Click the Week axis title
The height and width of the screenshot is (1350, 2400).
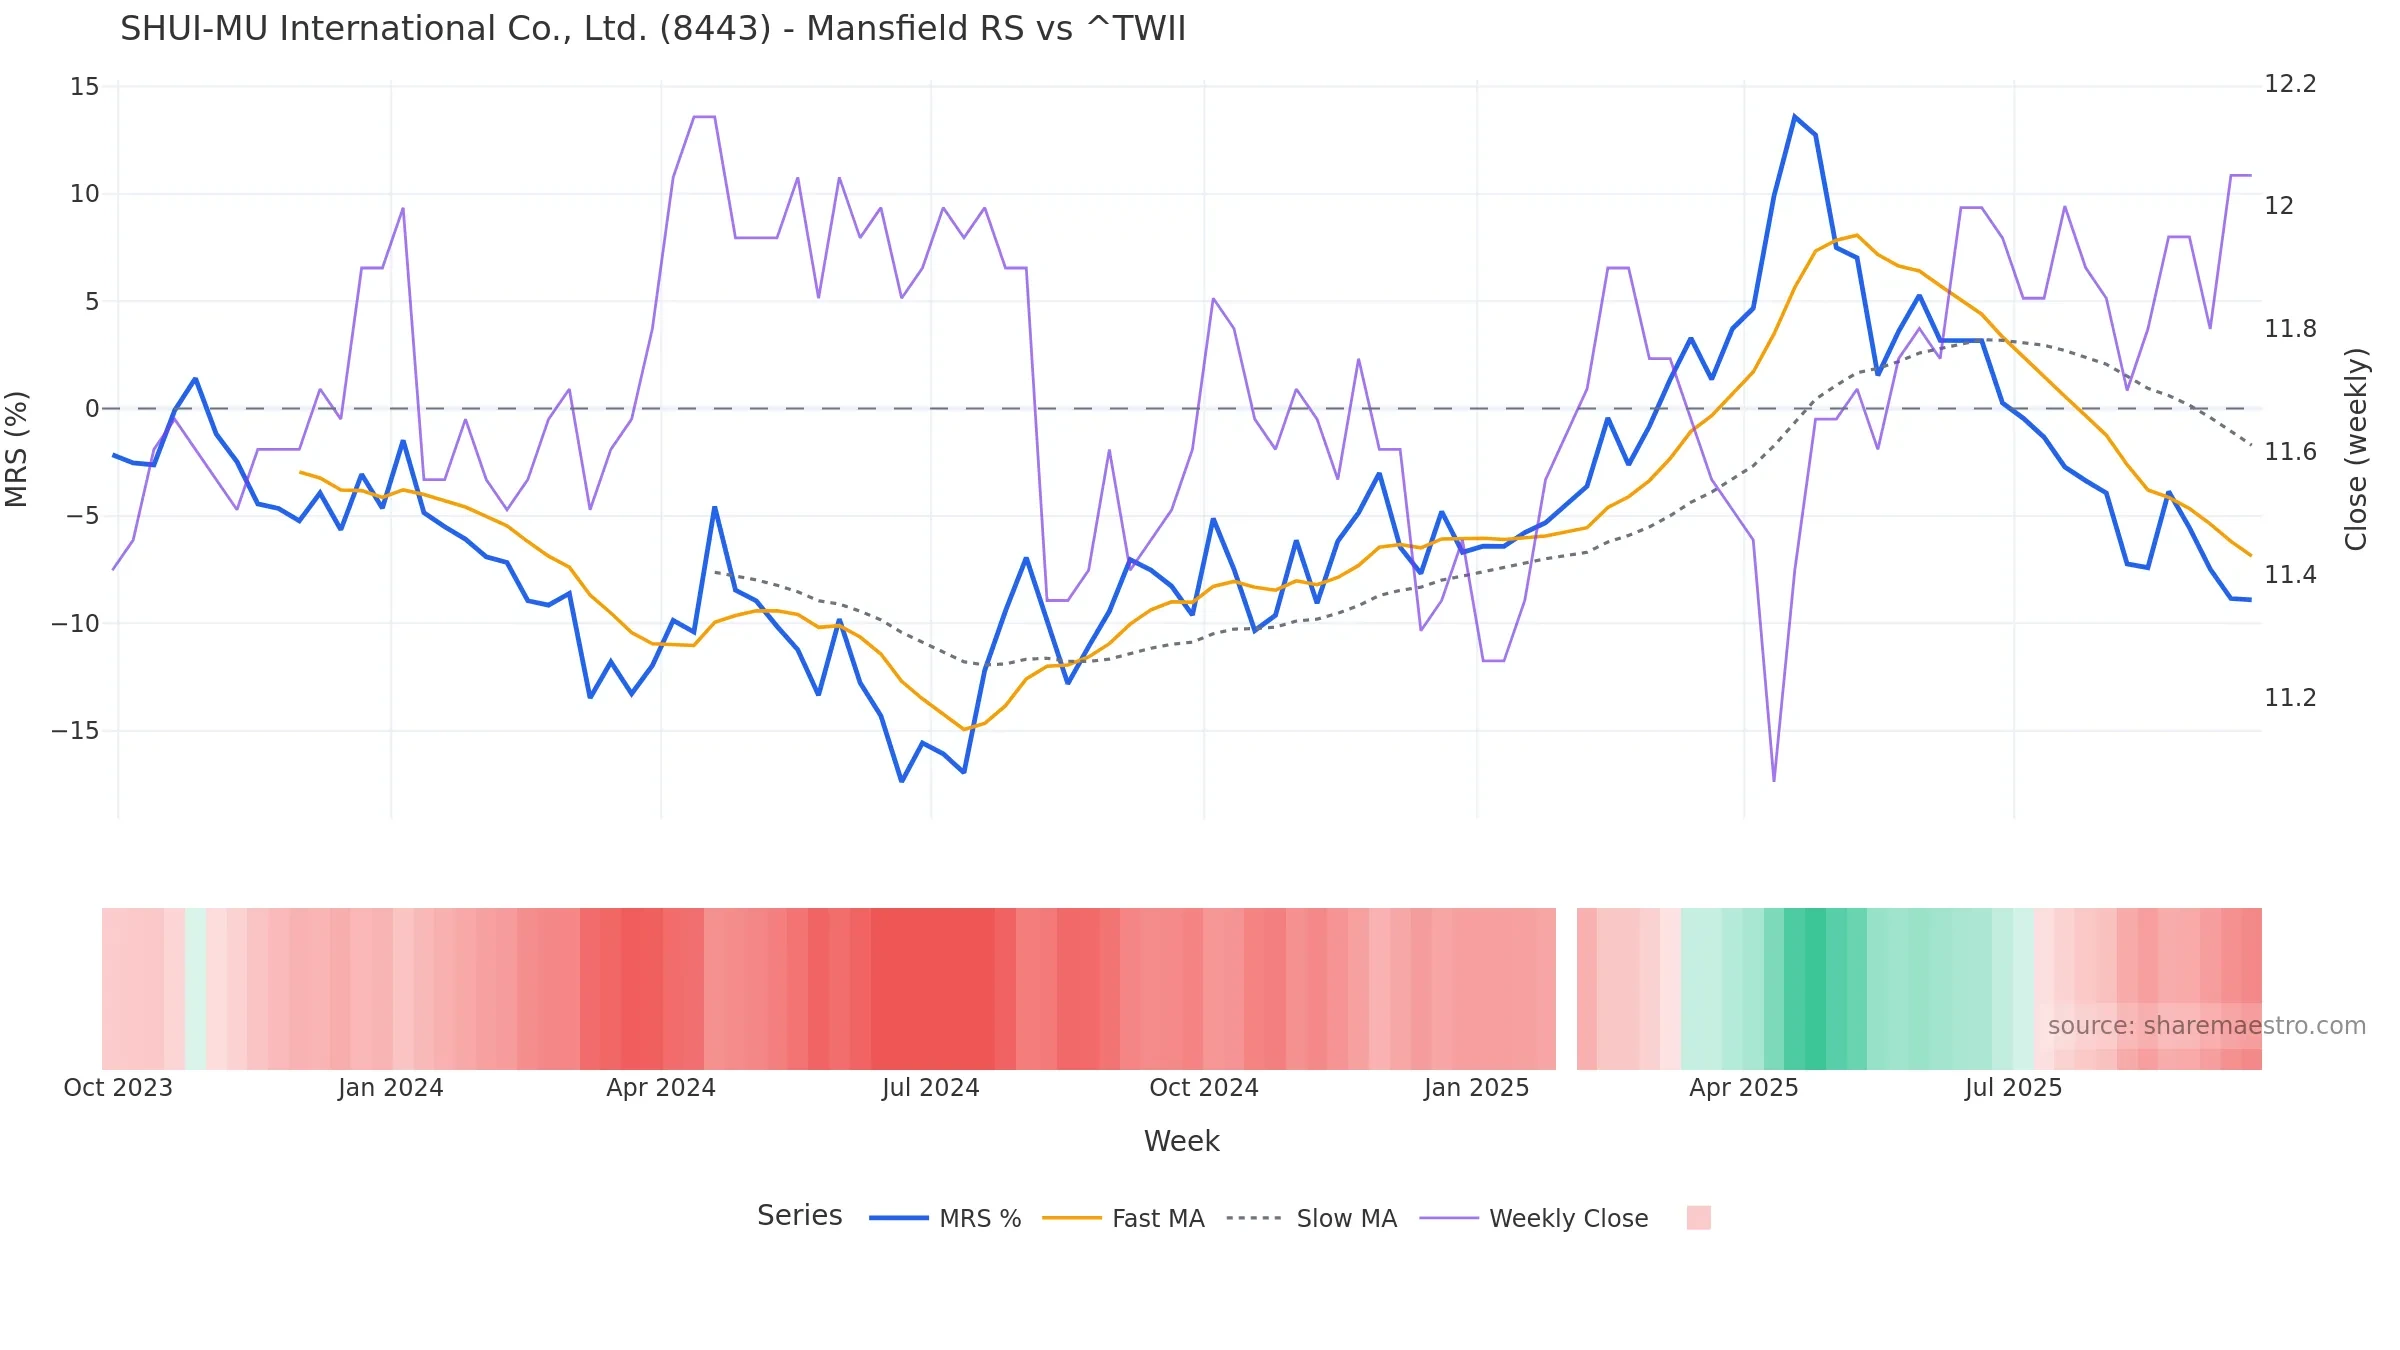point(1181,1141)
